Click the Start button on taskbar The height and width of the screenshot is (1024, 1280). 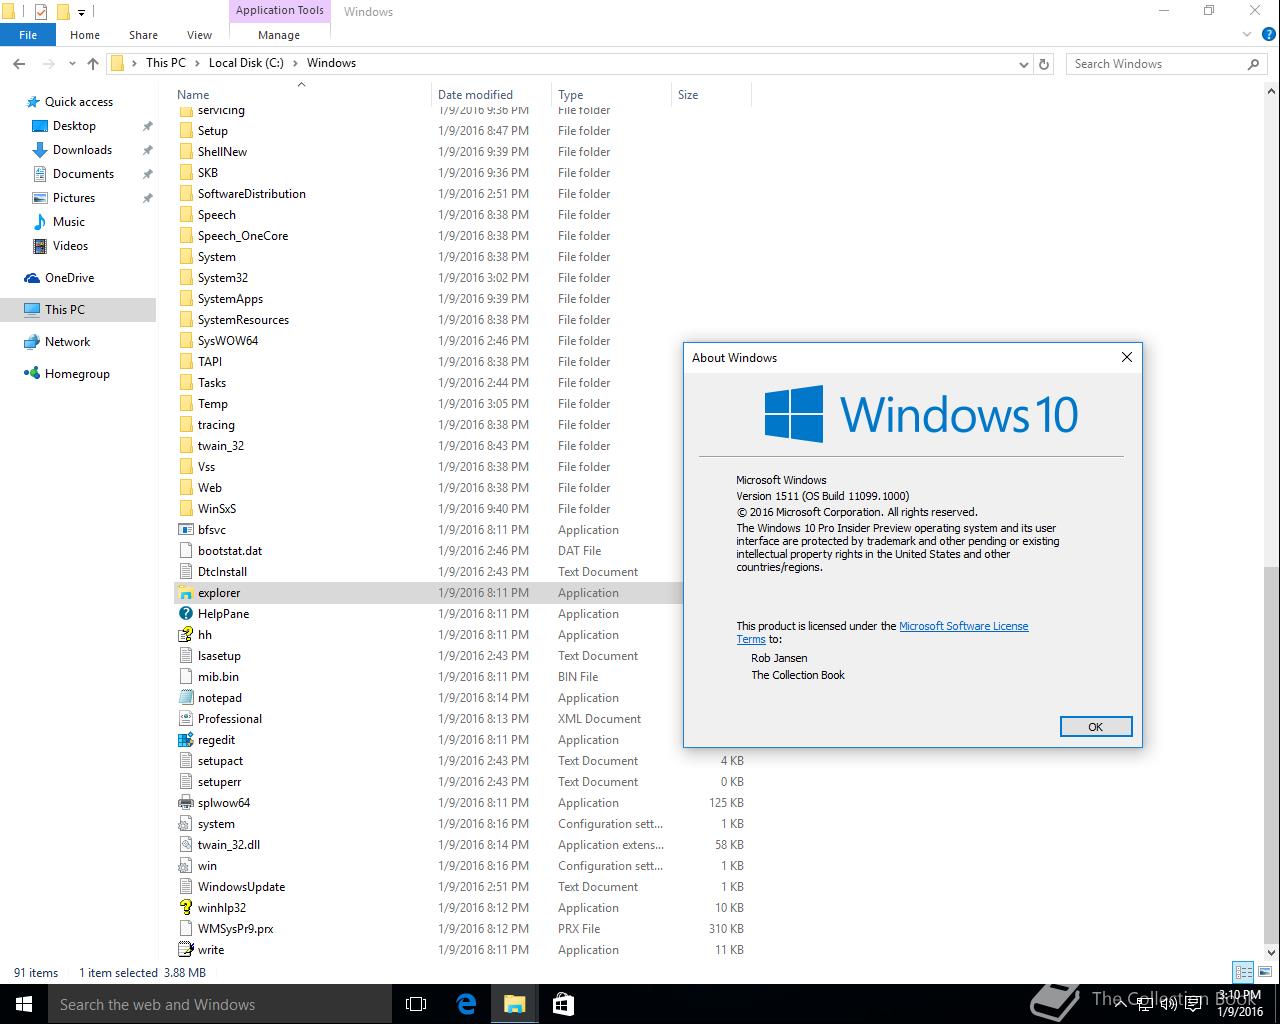click(24, 1004)
